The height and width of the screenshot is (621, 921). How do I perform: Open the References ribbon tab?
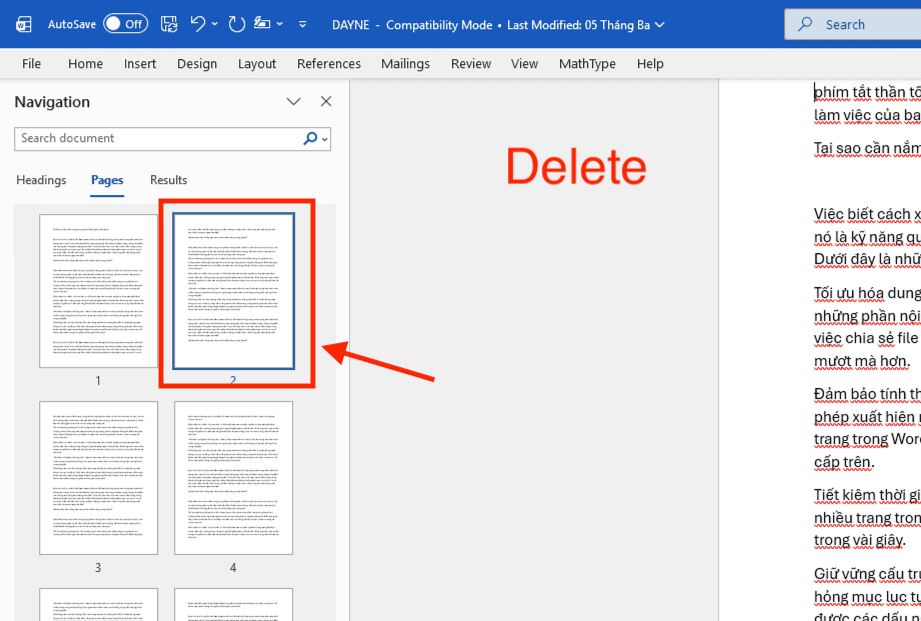(329, 63)
